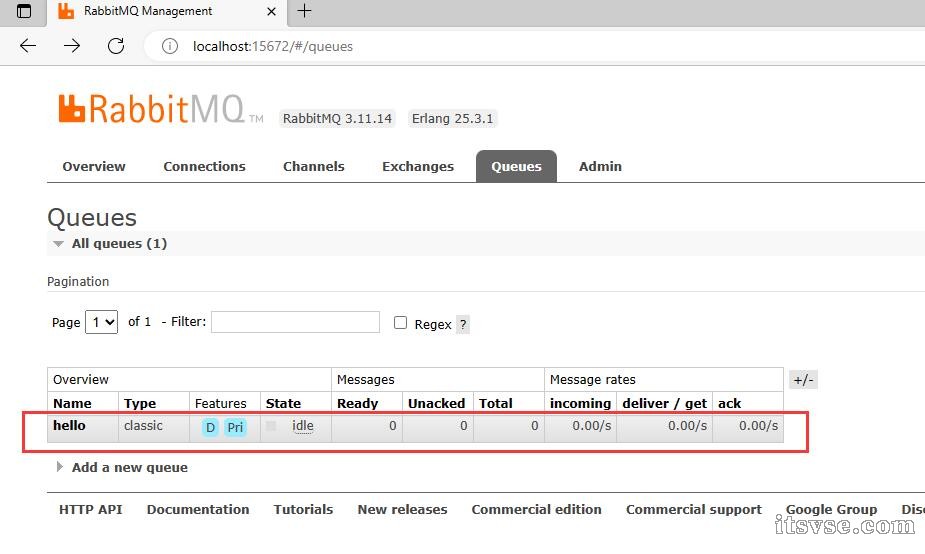Click the site information icon in the address bar
The width and height of the screenshot is (925, 554).
click(x=170, y=46)
